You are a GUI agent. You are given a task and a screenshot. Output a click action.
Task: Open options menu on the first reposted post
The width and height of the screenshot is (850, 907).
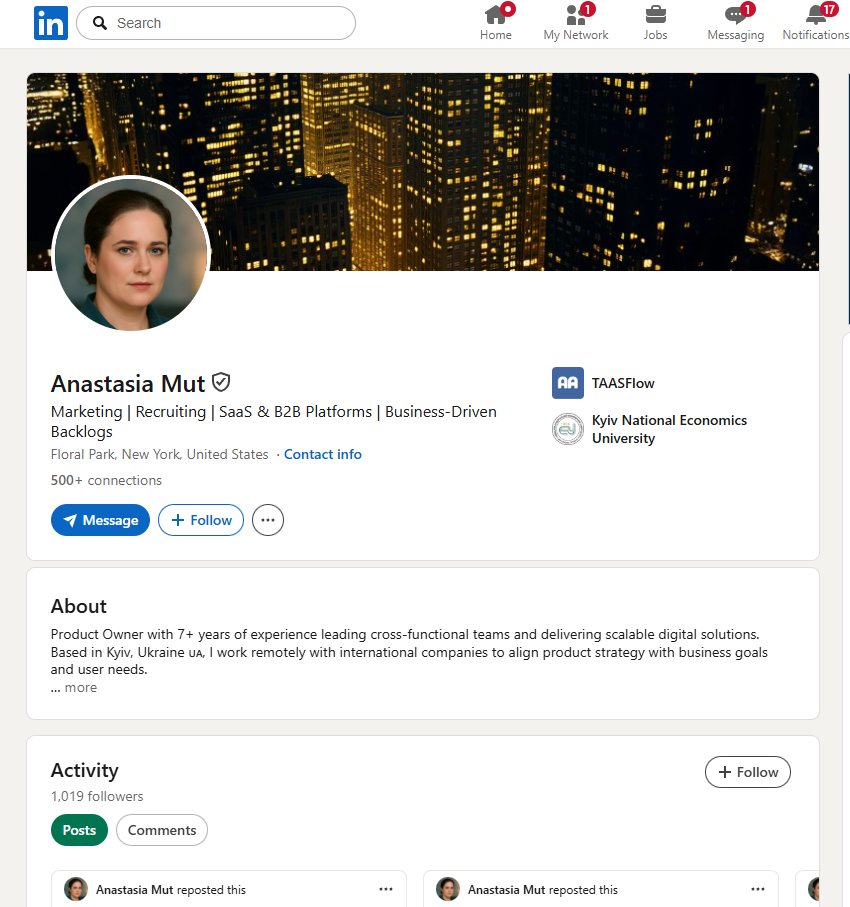[x=386, y=889]
